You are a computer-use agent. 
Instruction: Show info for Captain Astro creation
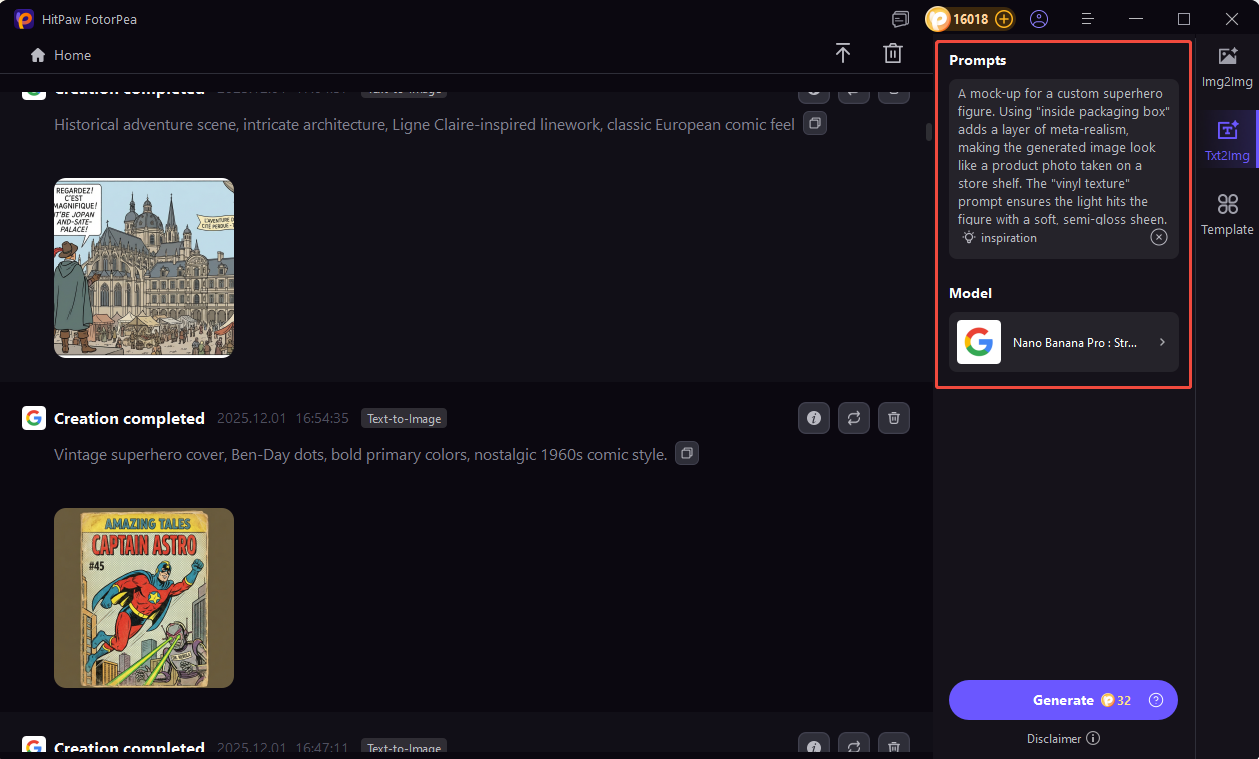pyautogui.click(x=814, y=418)
